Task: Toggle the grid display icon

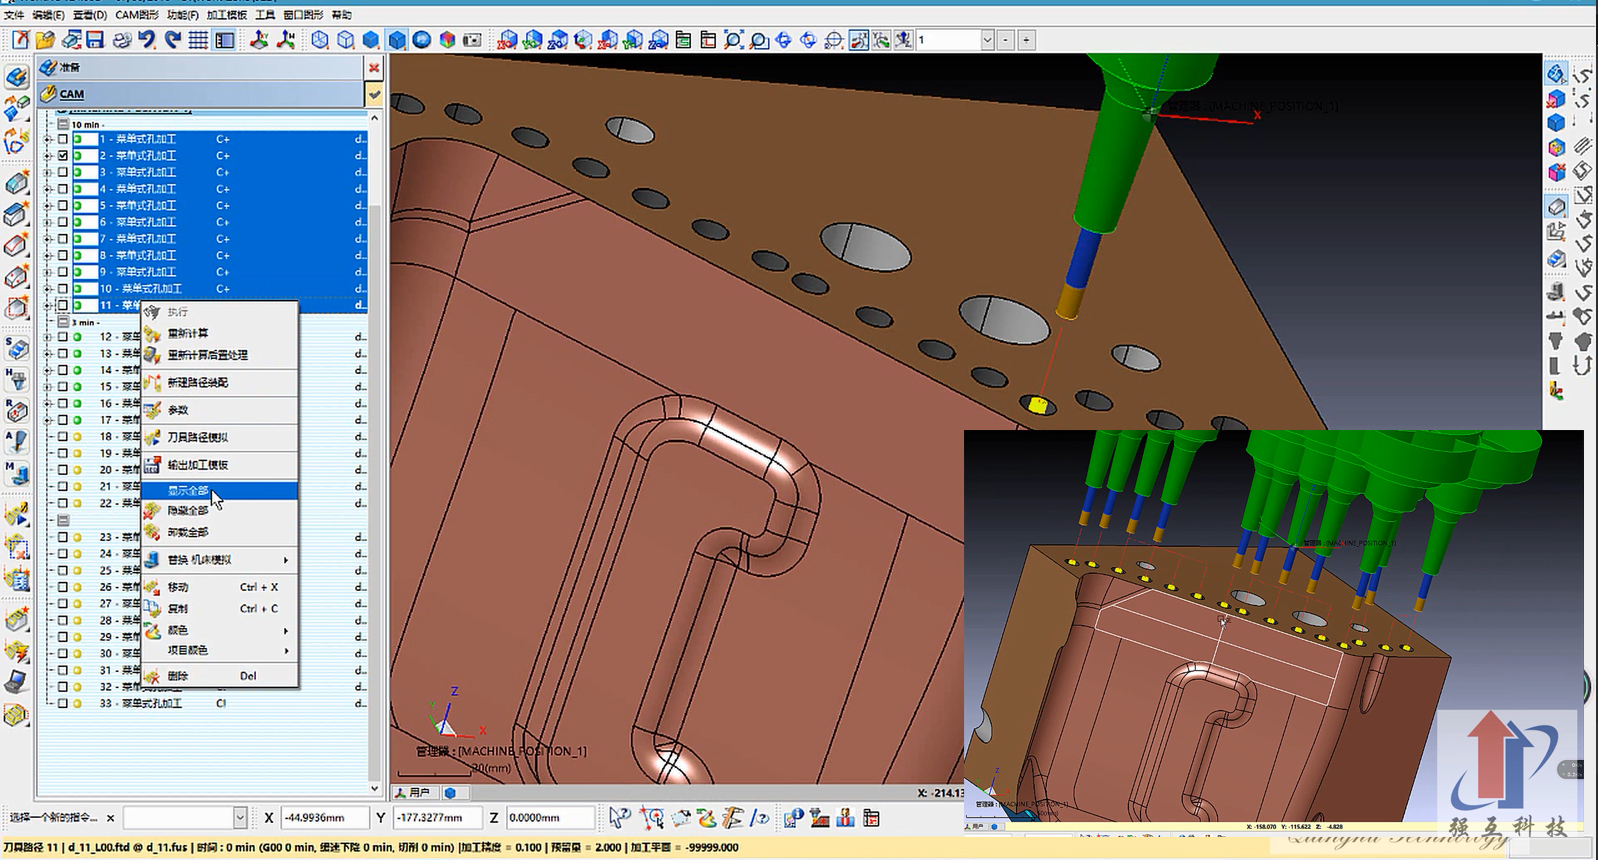Action: point(198,40)
